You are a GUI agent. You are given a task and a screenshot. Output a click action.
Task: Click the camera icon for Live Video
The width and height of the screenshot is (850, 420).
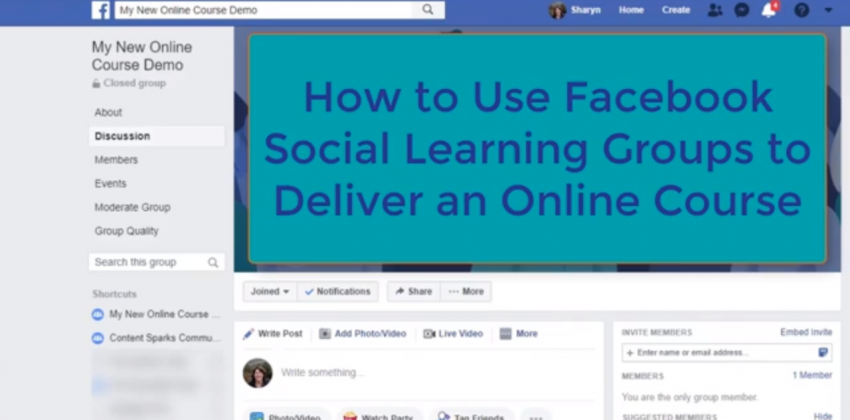click(x=429, y=334)
